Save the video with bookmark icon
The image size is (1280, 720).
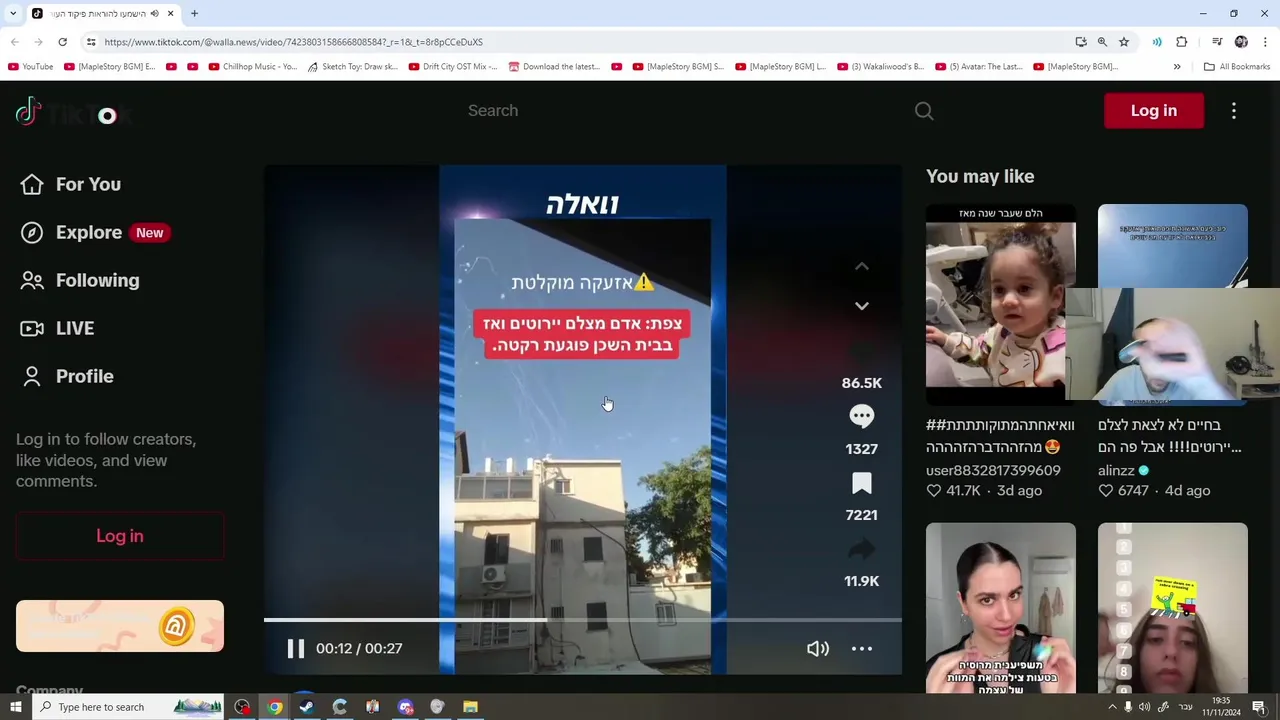pos(861,483)
